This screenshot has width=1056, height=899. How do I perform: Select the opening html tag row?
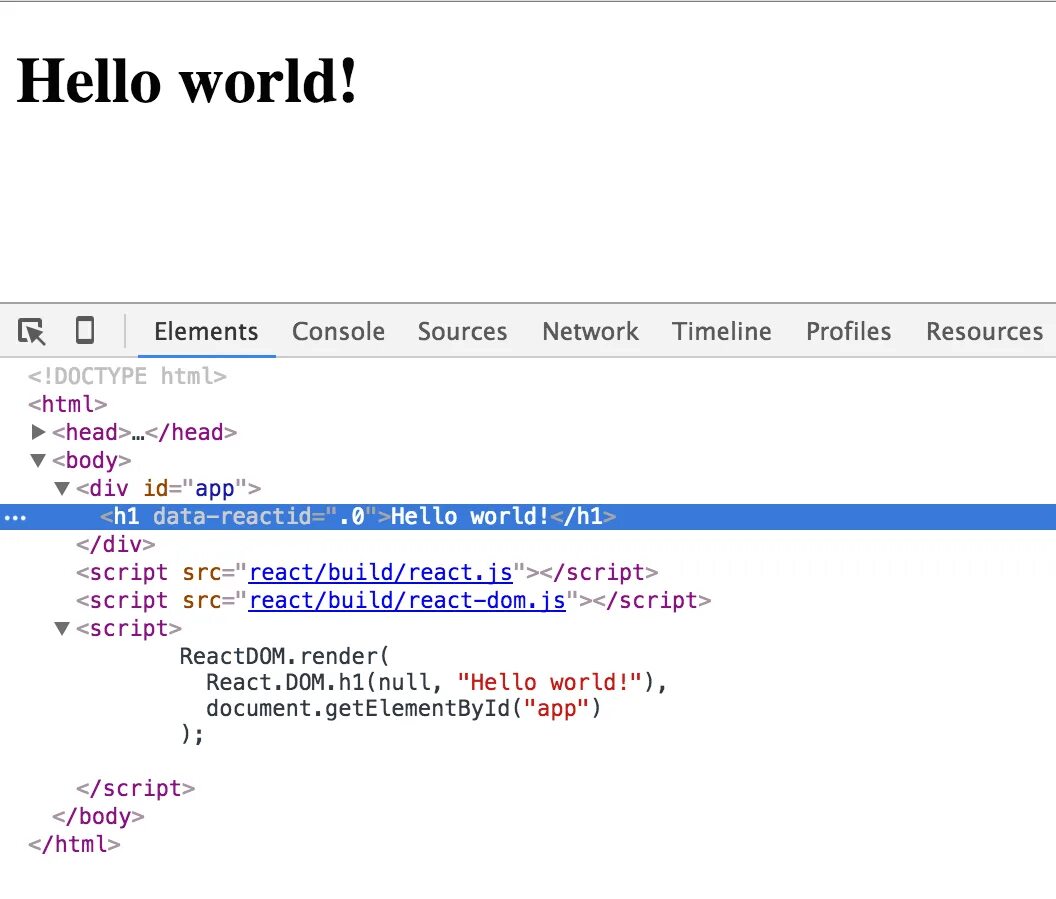67,404
